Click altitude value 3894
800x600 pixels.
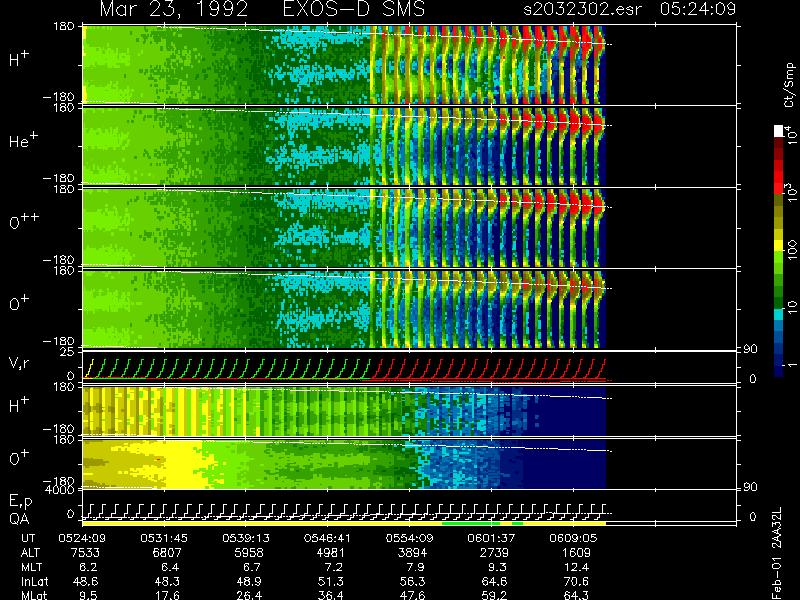click(x=412, y=553)
